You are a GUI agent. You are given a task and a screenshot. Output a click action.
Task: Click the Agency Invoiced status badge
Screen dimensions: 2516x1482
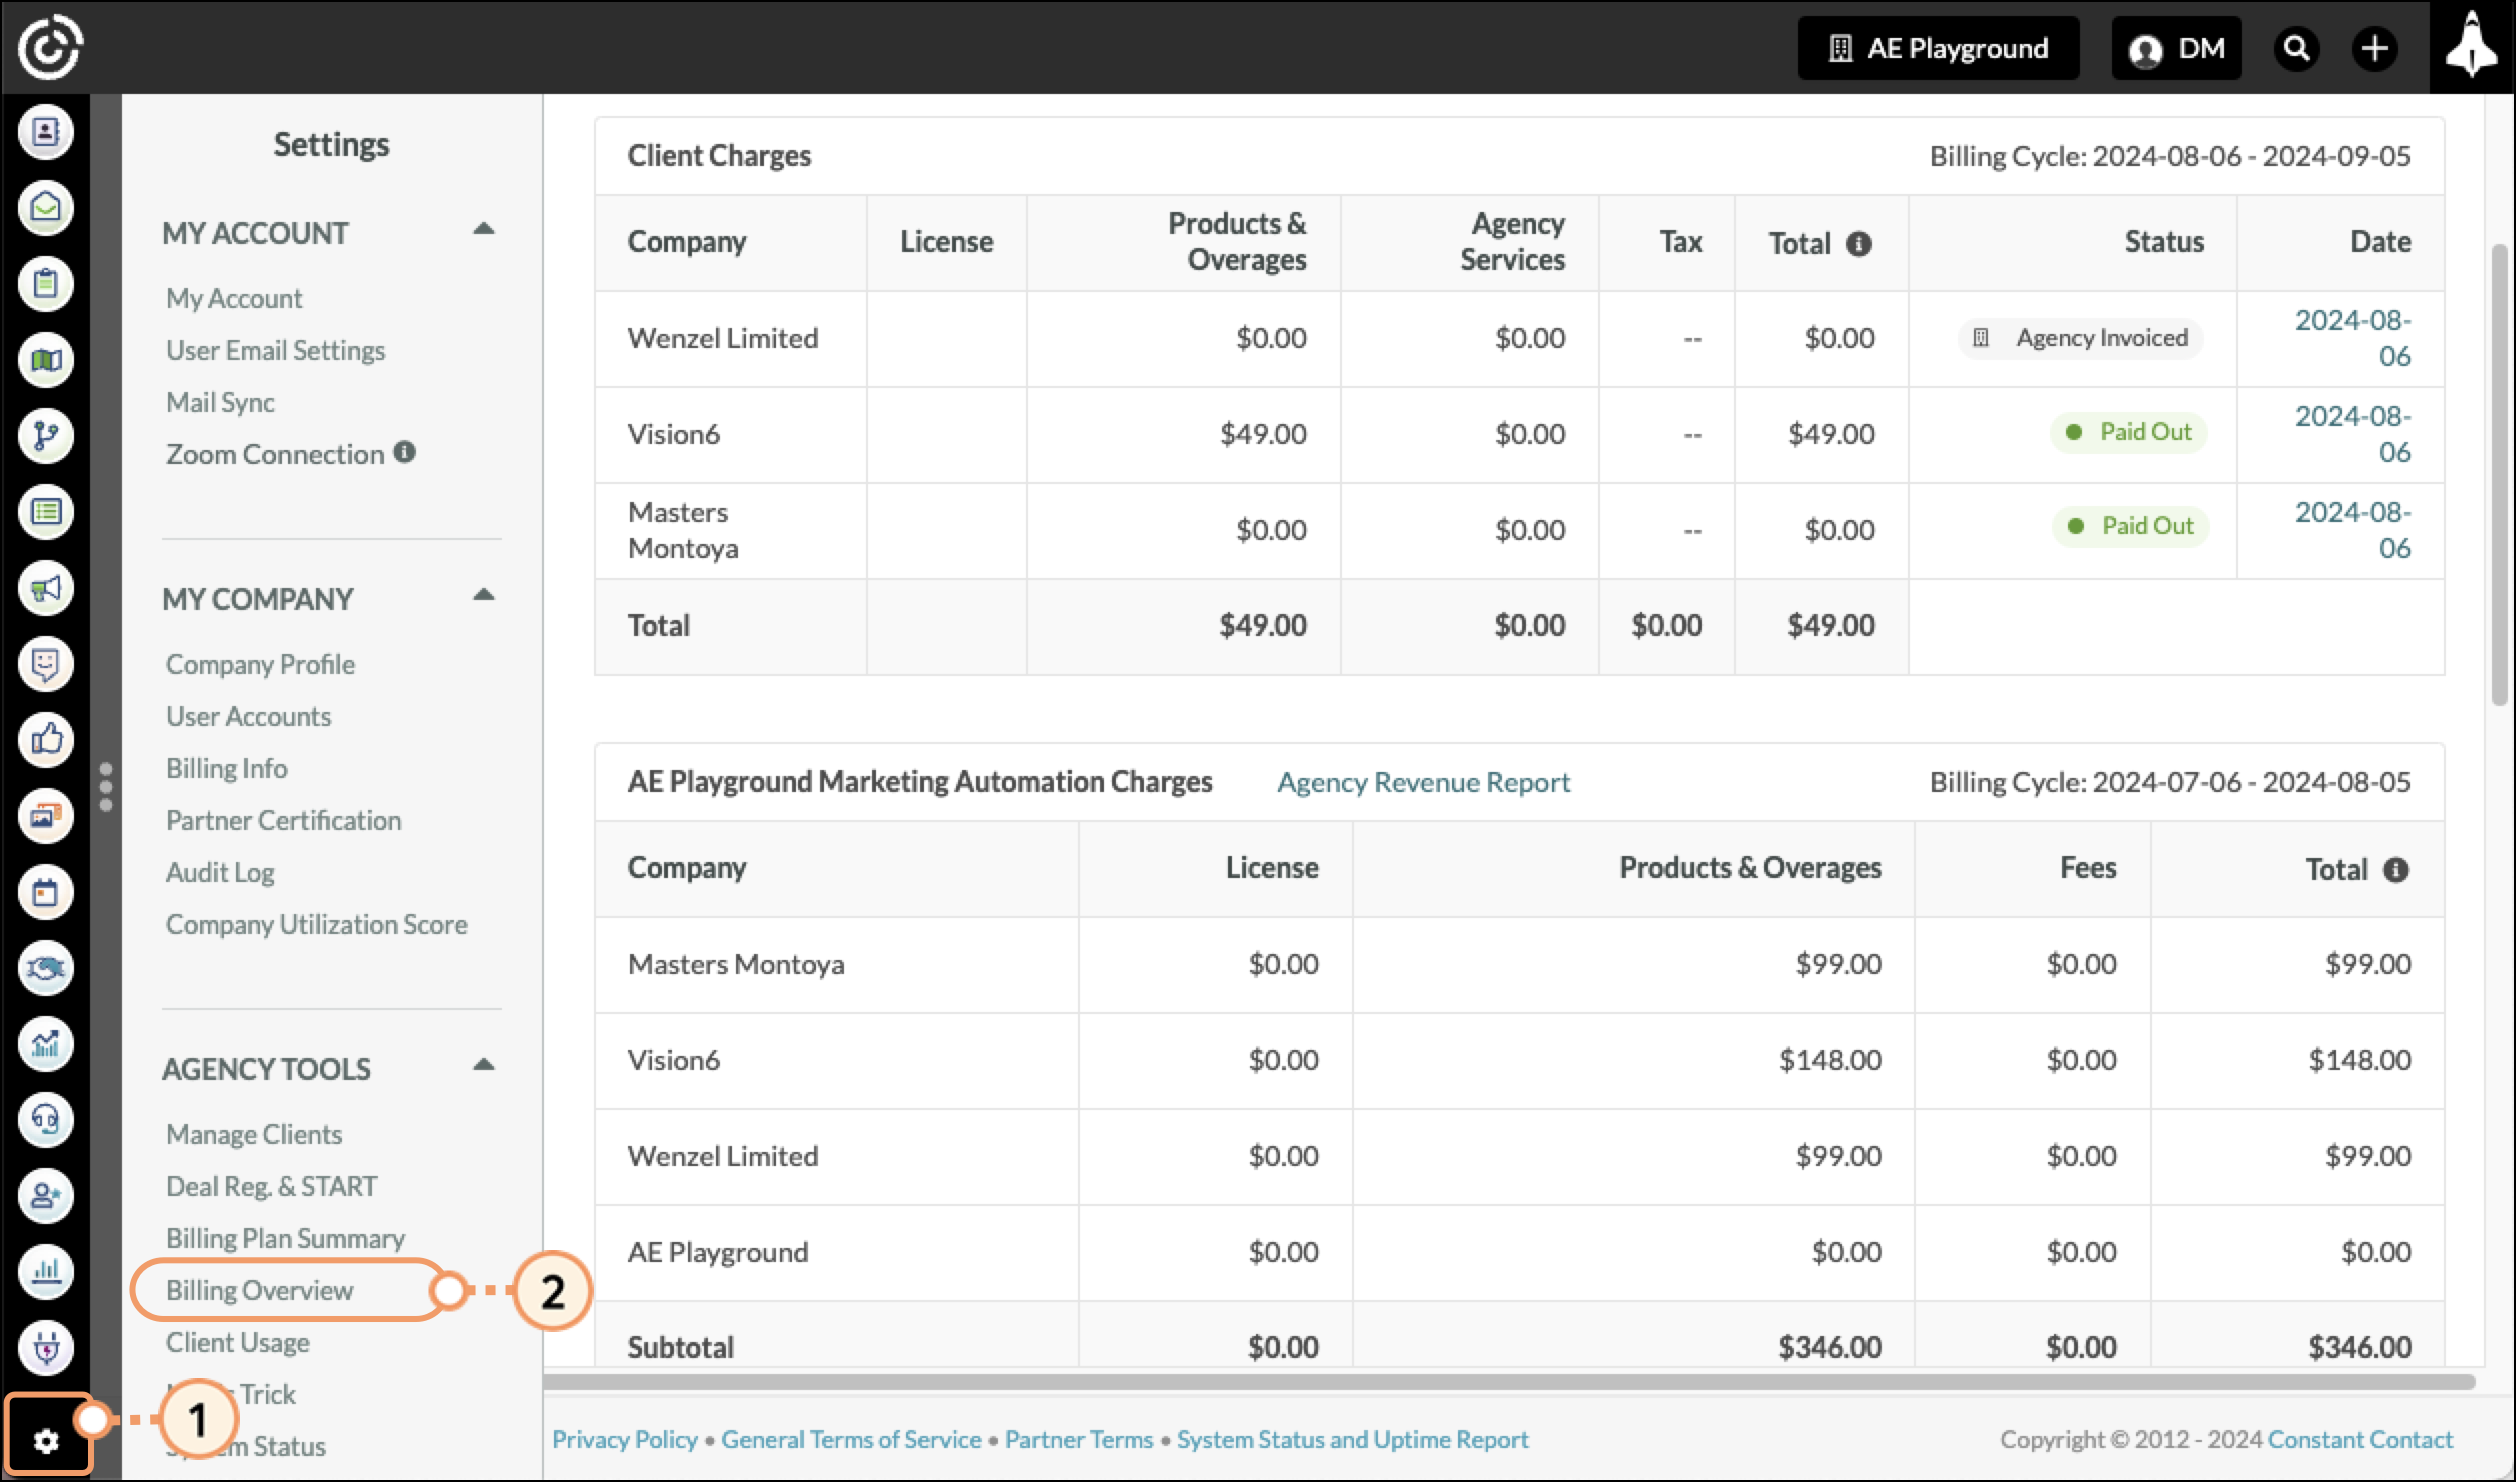point(2081,338)
